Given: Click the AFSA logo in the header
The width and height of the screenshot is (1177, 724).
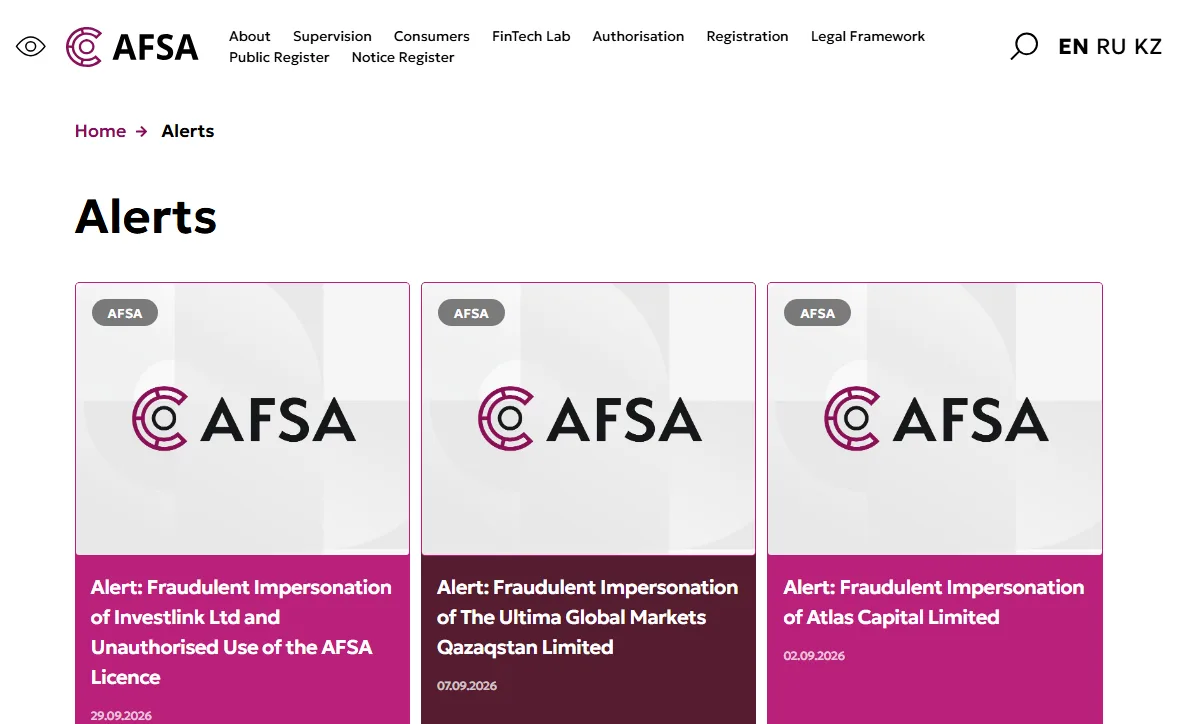Looking at the screenshot, I should 132,47.
